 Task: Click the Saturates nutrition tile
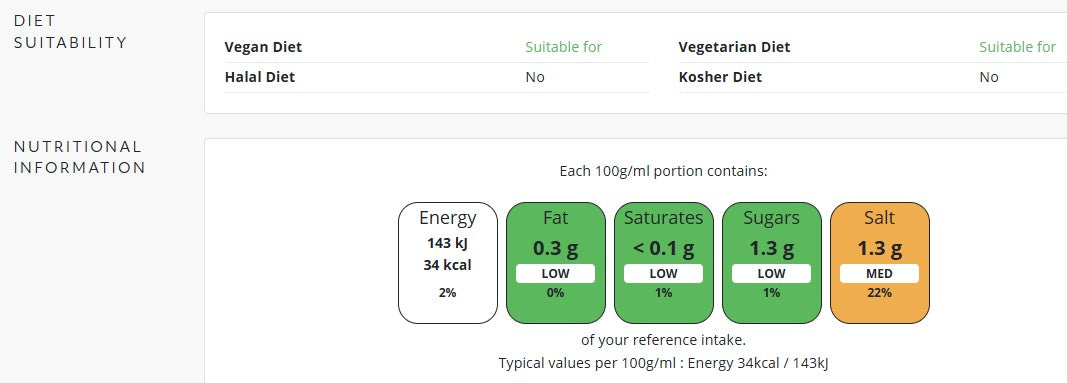click(x=663, y=263)
